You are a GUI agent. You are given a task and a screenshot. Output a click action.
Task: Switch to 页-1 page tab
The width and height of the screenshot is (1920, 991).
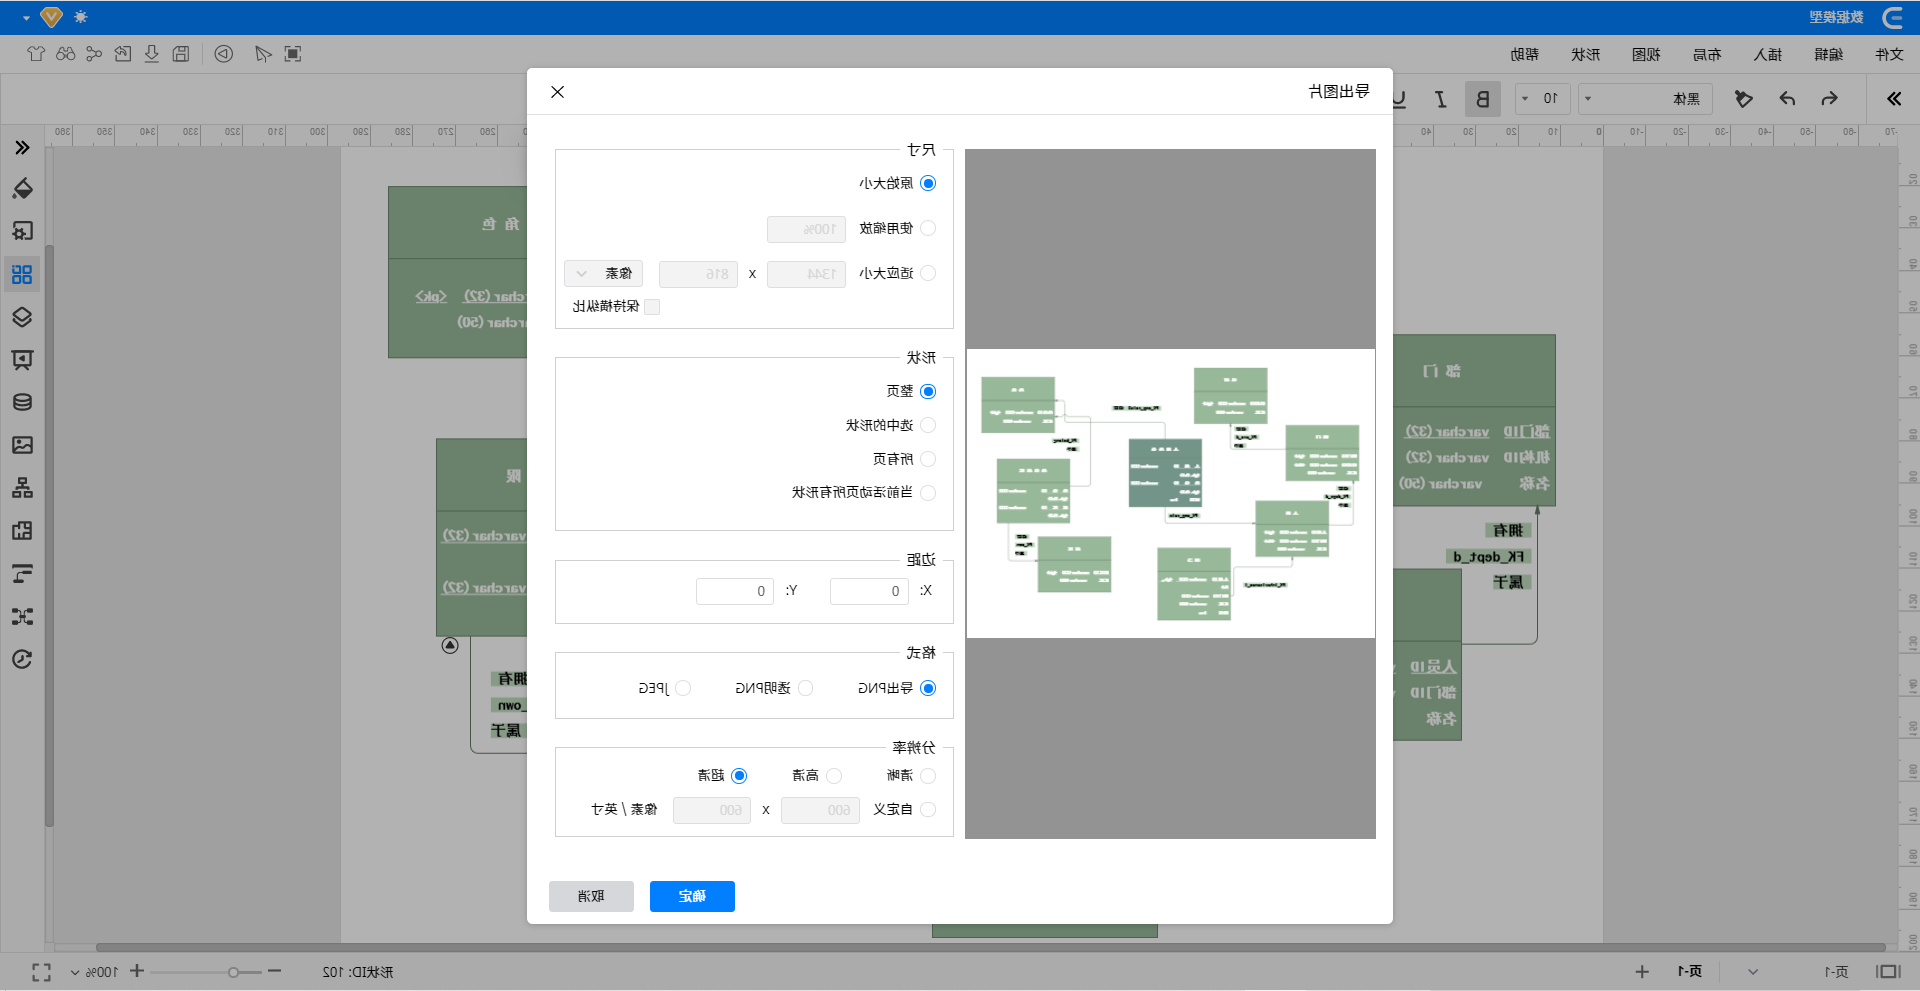1690,972
